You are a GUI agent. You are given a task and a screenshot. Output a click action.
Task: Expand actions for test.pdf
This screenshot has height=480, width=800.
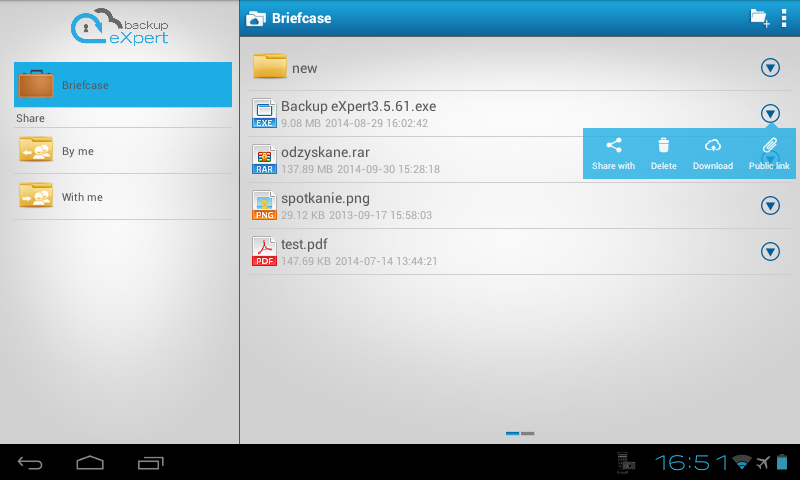(770, 251)
